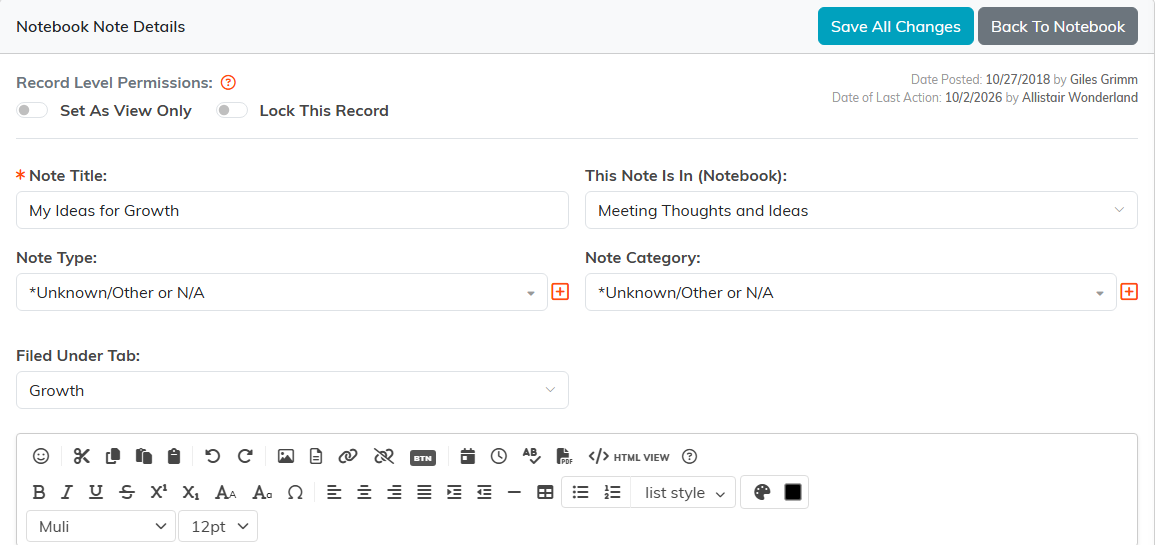Increase the paragraph indent
This screenshot has height=545, width=1155.
(454, 493)
